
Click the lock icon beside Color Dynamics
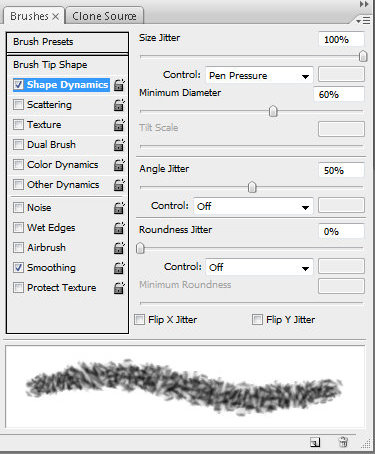tap(119, 165)
